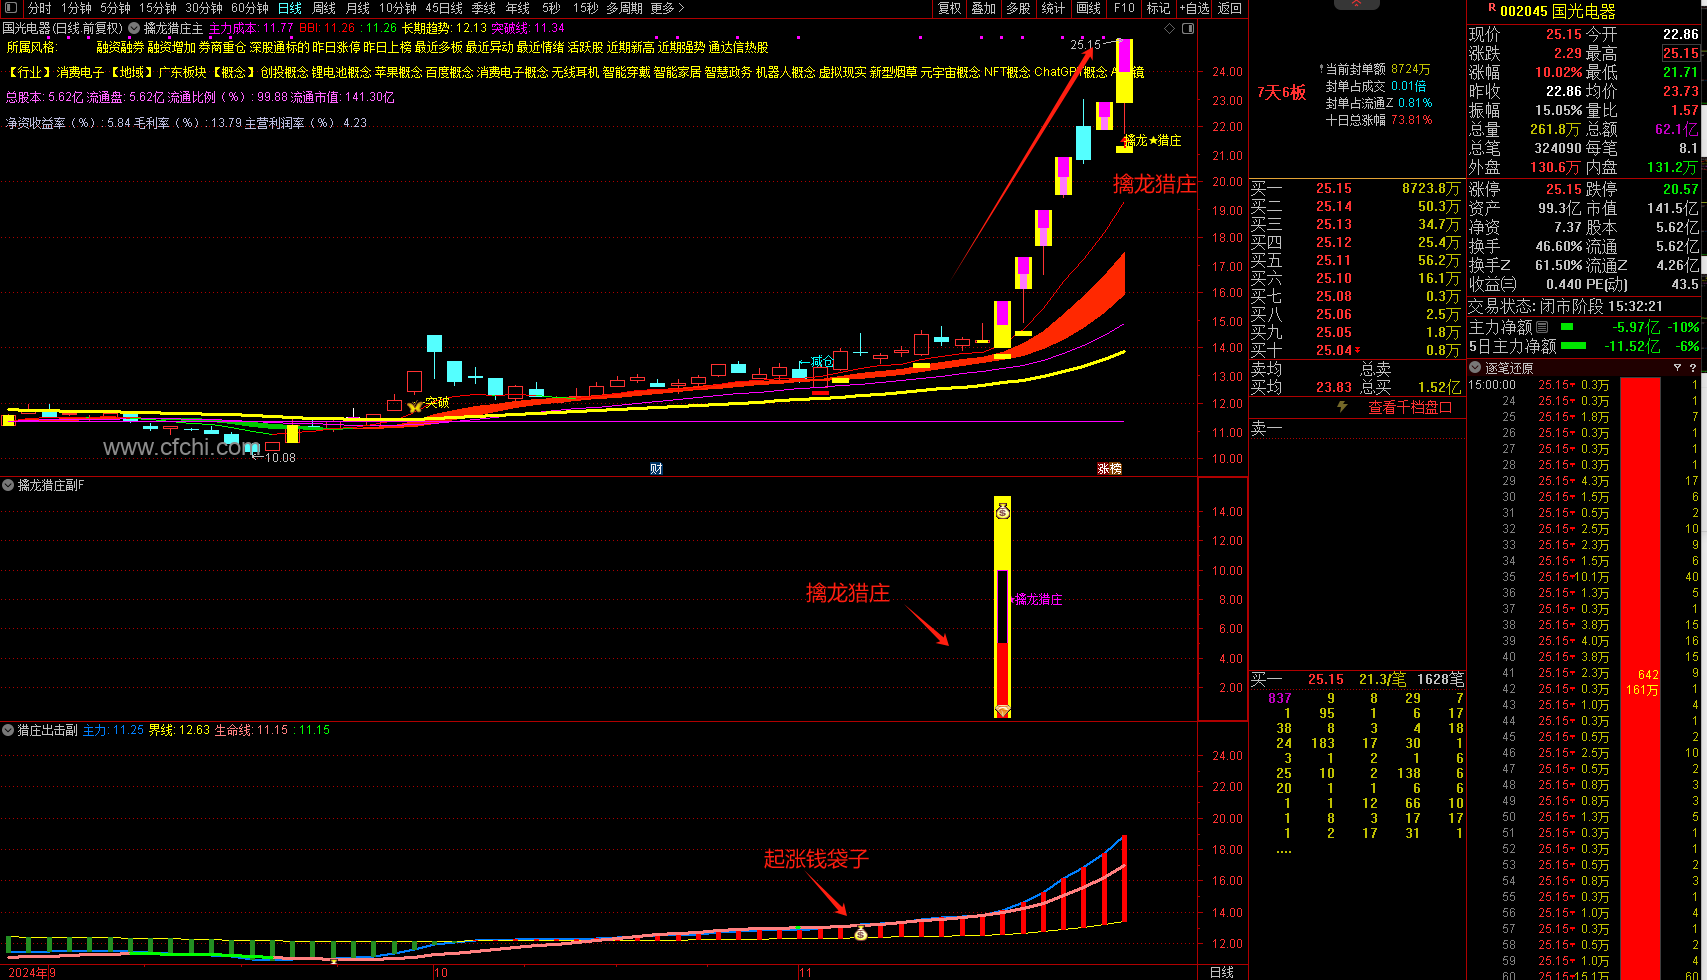The height and width of the screenshot is (980, 1707).
Task: Click the 7天6板 limit-up label
Action: (x=1282, y=93)
